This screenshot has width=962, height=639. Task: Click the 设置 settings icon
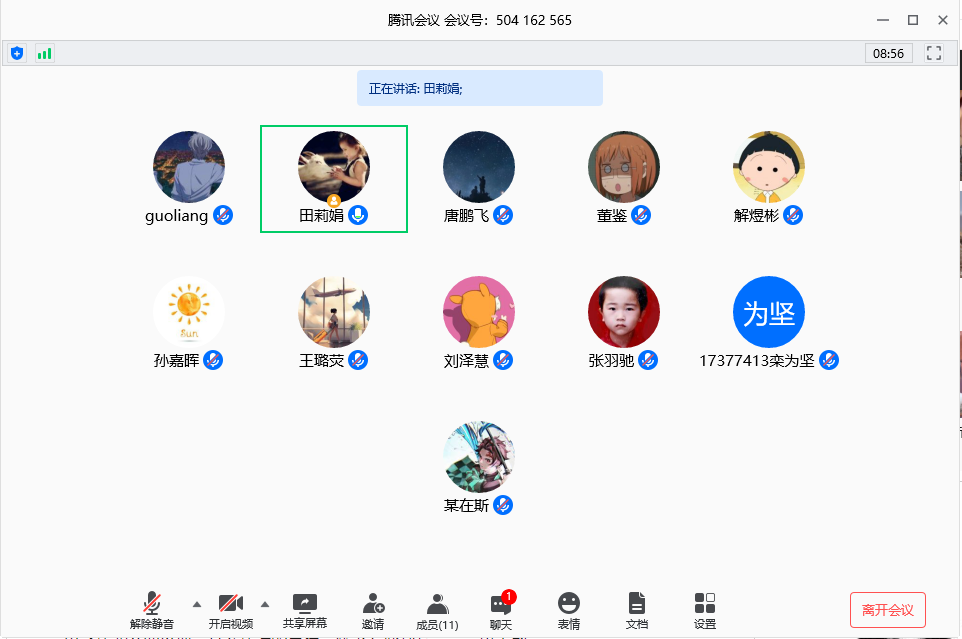(x=704, y=603)
